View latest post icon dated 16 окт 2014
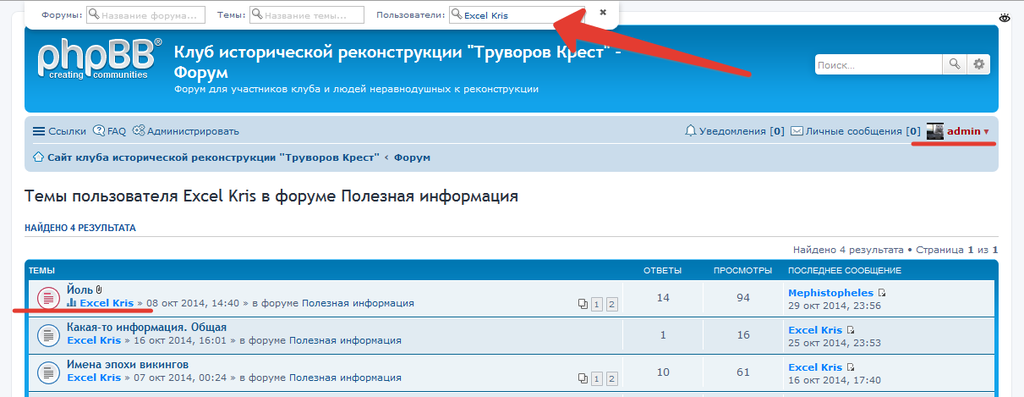The image size is (1024, 397). click(x=850, y=368)
